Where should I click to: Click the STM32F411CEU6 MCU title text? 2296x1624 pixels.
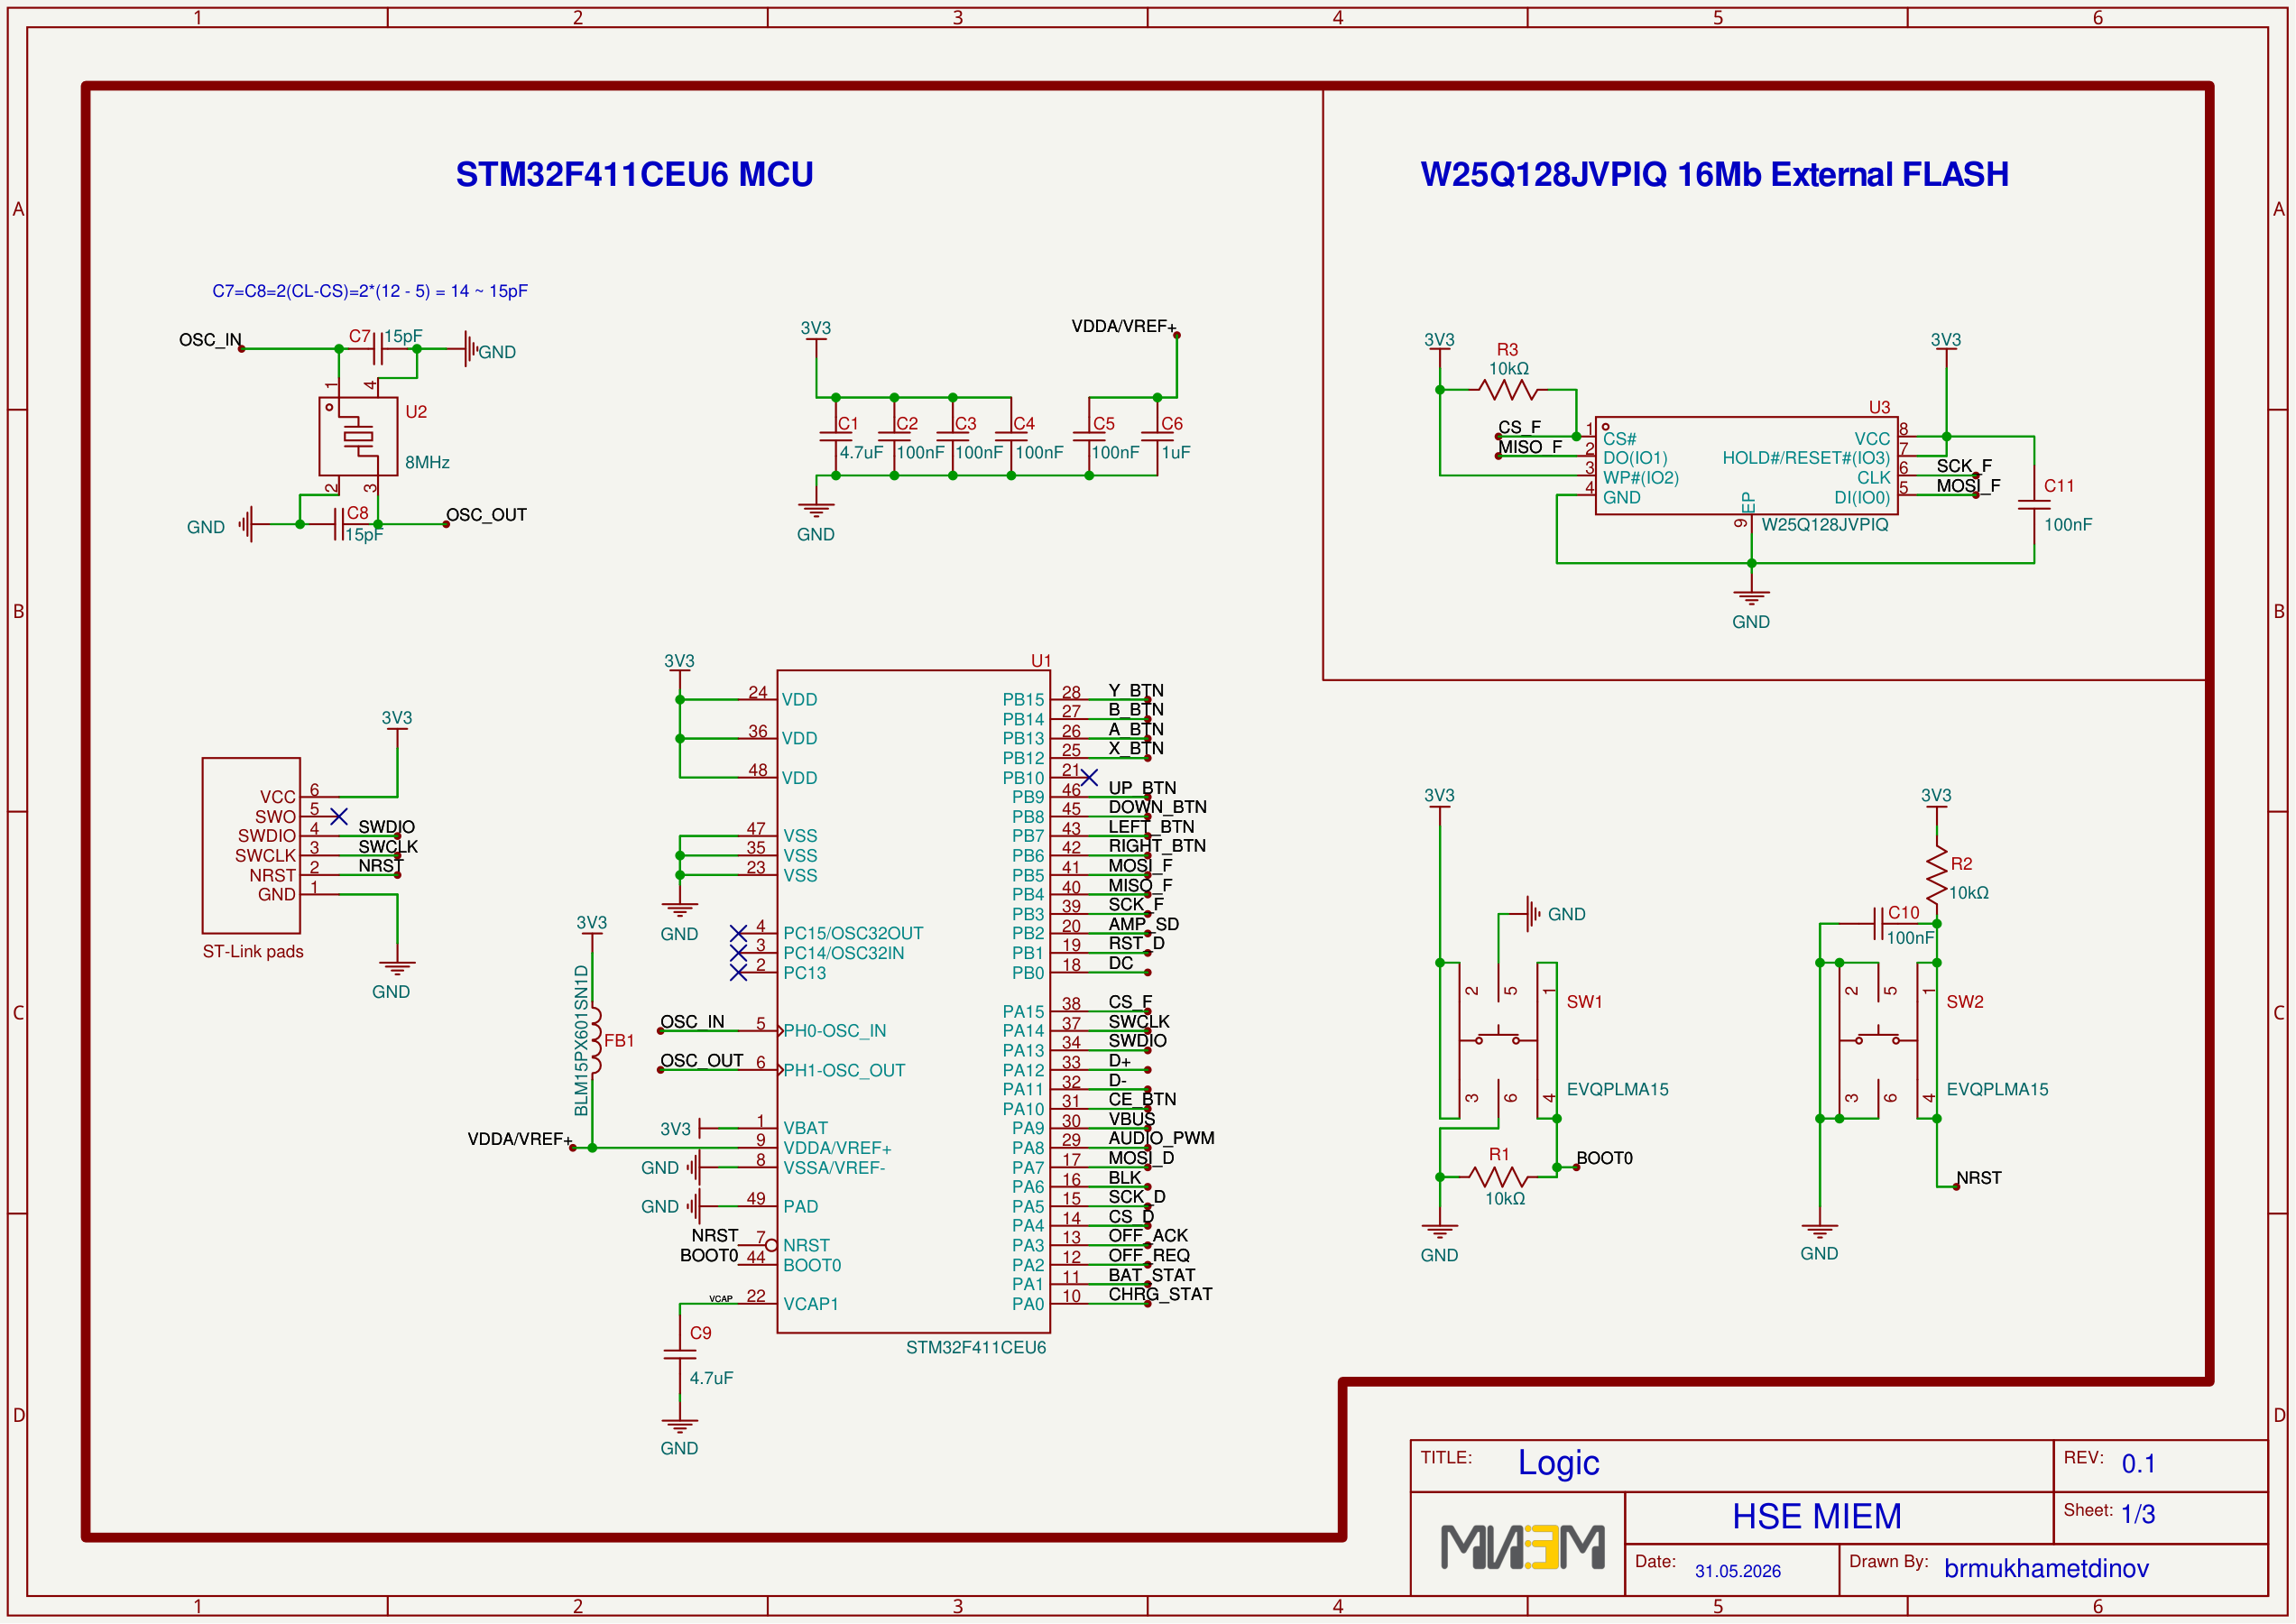point(634,174)
